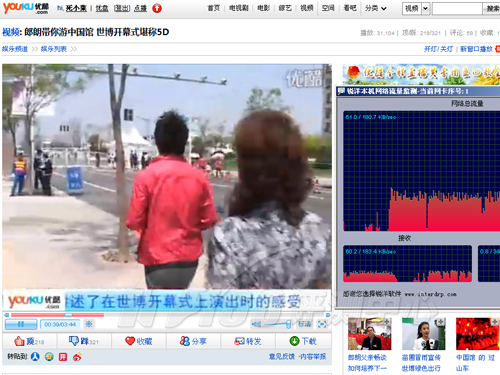Image resolution: width=500 pixels, height=375 pixels.
Task: Click the effects icon beside the time display
Action: click(x=89, y=324)
